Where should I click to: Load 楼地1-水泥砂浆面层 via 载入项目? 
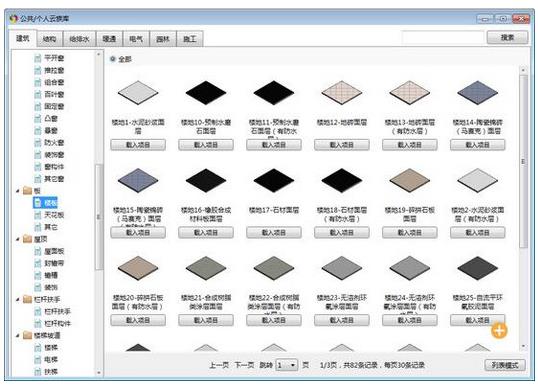coord(138,145)
